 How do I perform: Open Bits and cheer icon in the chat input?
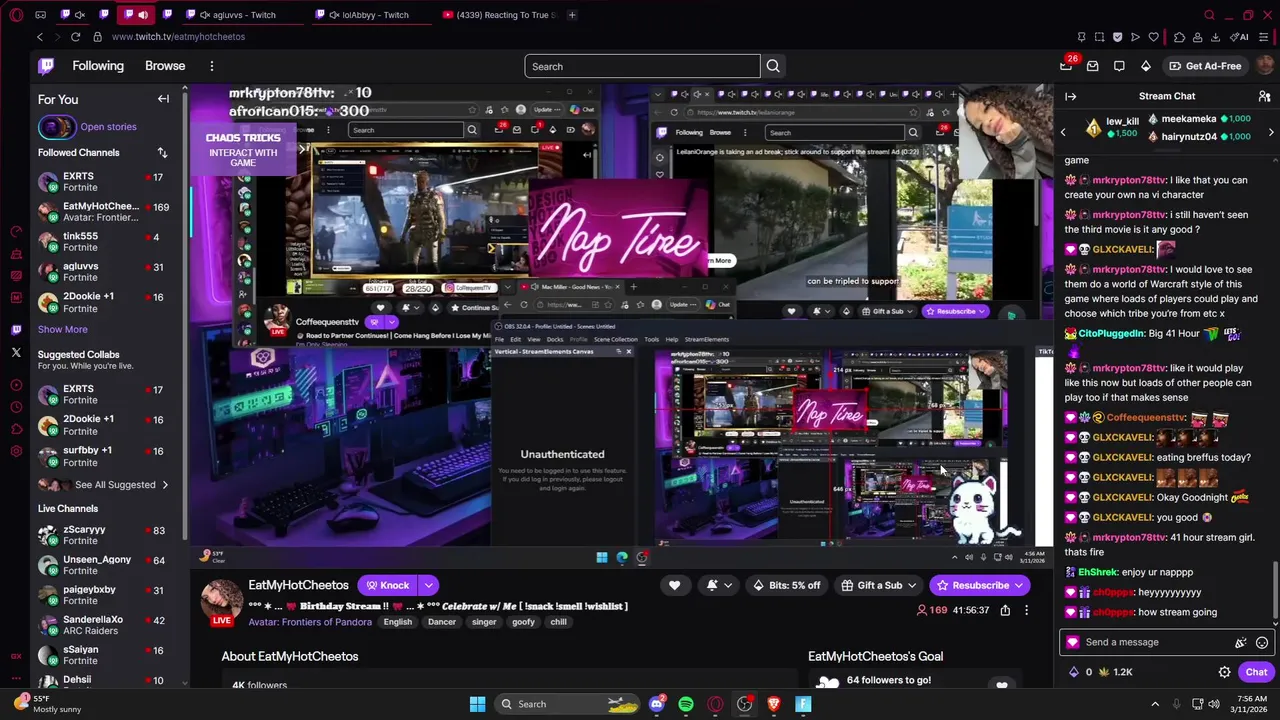tap(1240, 643)
